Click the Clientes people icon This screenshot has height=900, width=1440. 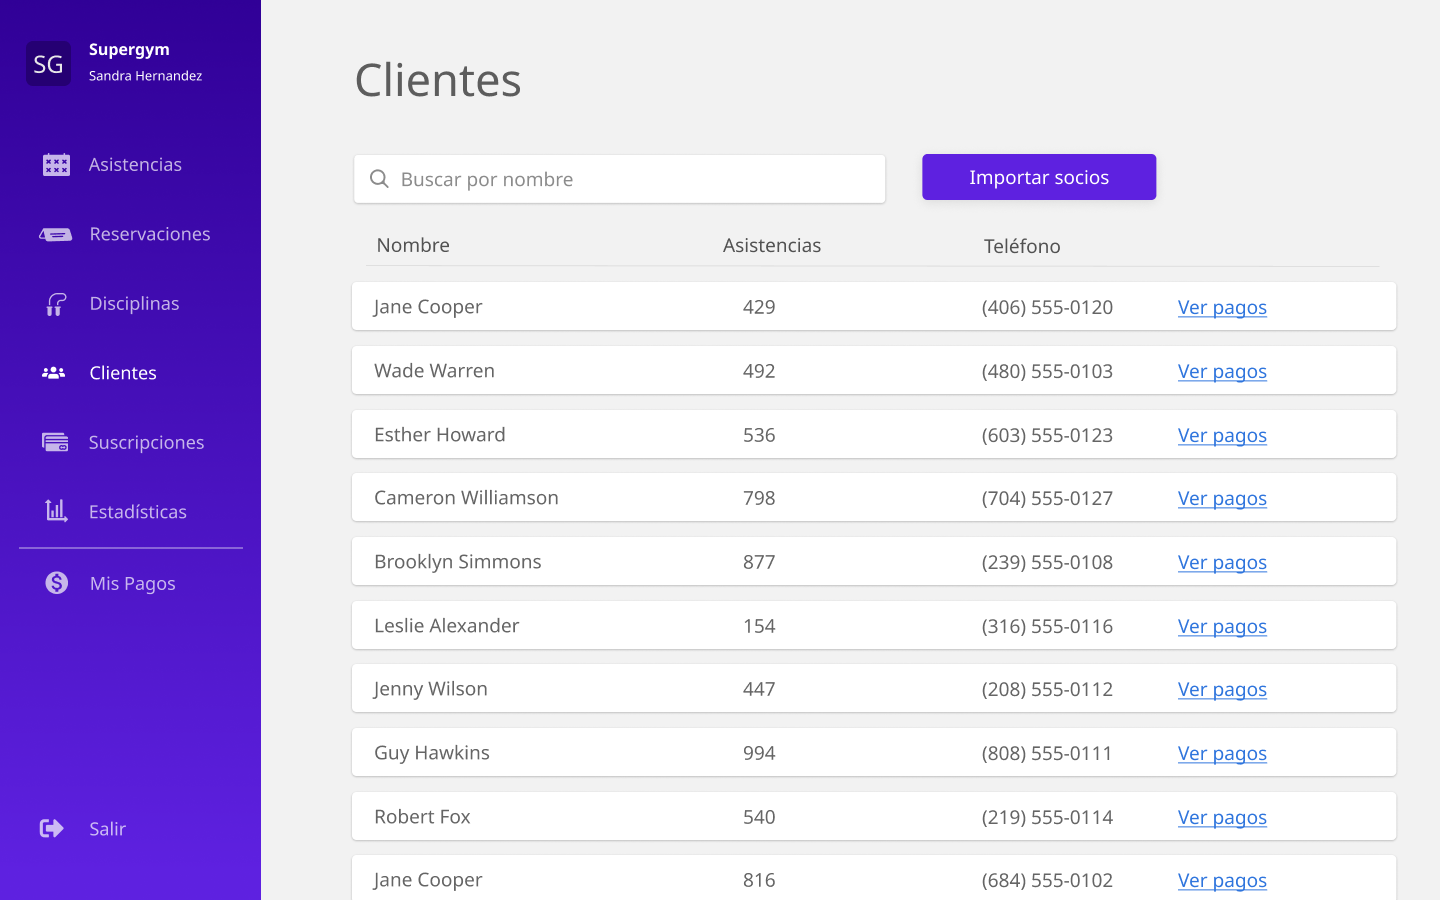pos(54,373)
